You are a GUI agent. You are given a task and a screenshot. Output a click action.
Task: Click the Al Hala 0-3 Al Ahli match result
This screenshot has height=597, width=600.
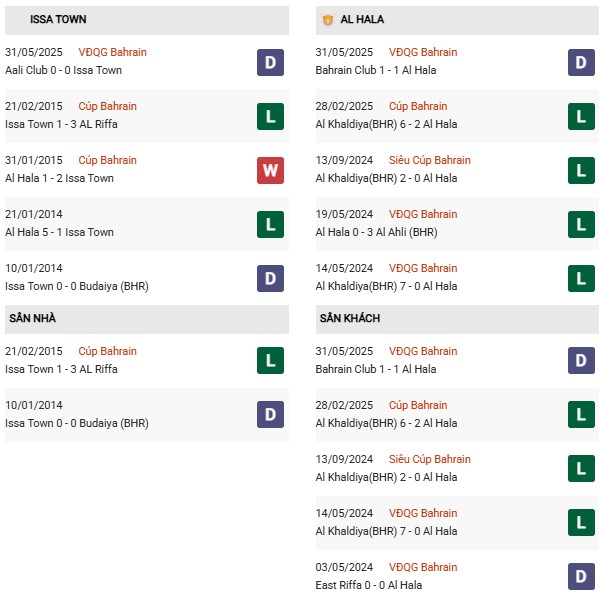click(x=376, y=232)
